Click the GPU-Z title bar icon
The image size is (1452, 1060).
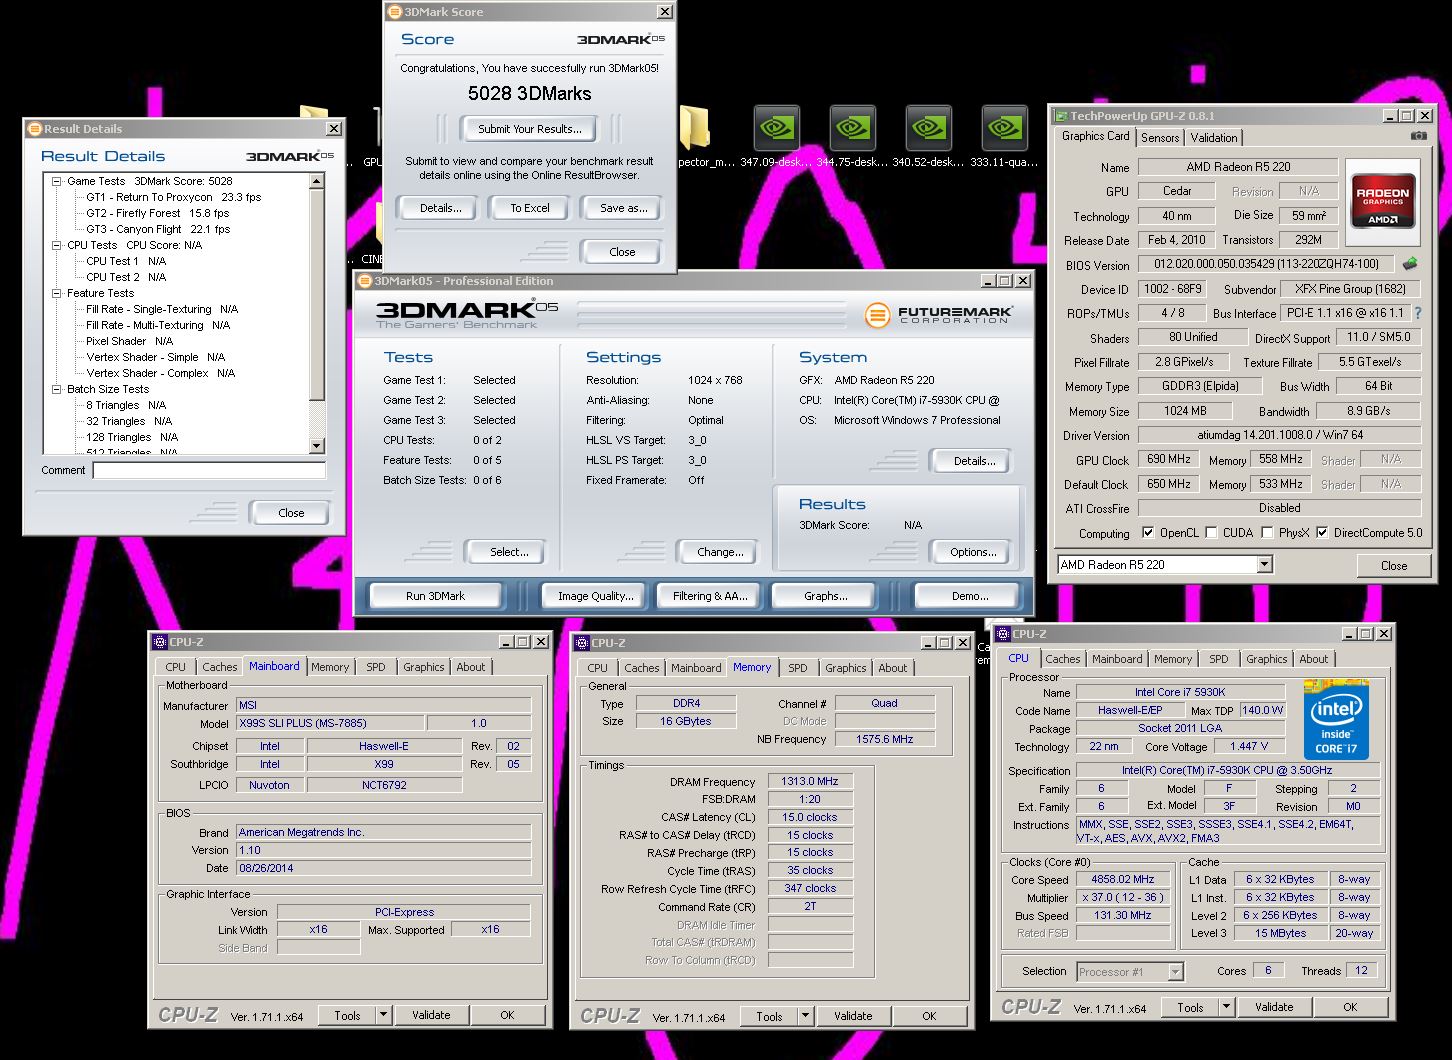1061,116
